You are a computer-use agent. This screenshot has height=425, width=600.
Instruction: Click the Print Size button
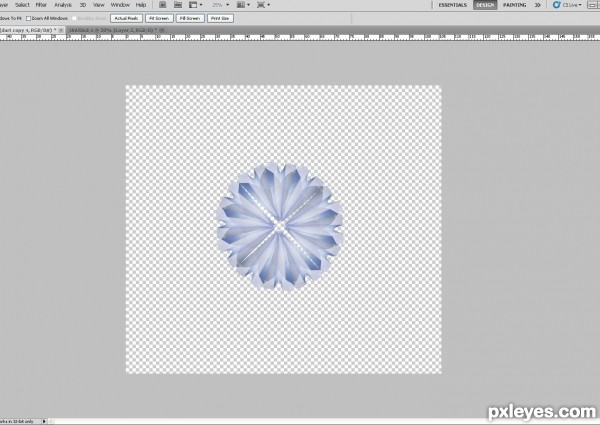click(x=220, y=18)
